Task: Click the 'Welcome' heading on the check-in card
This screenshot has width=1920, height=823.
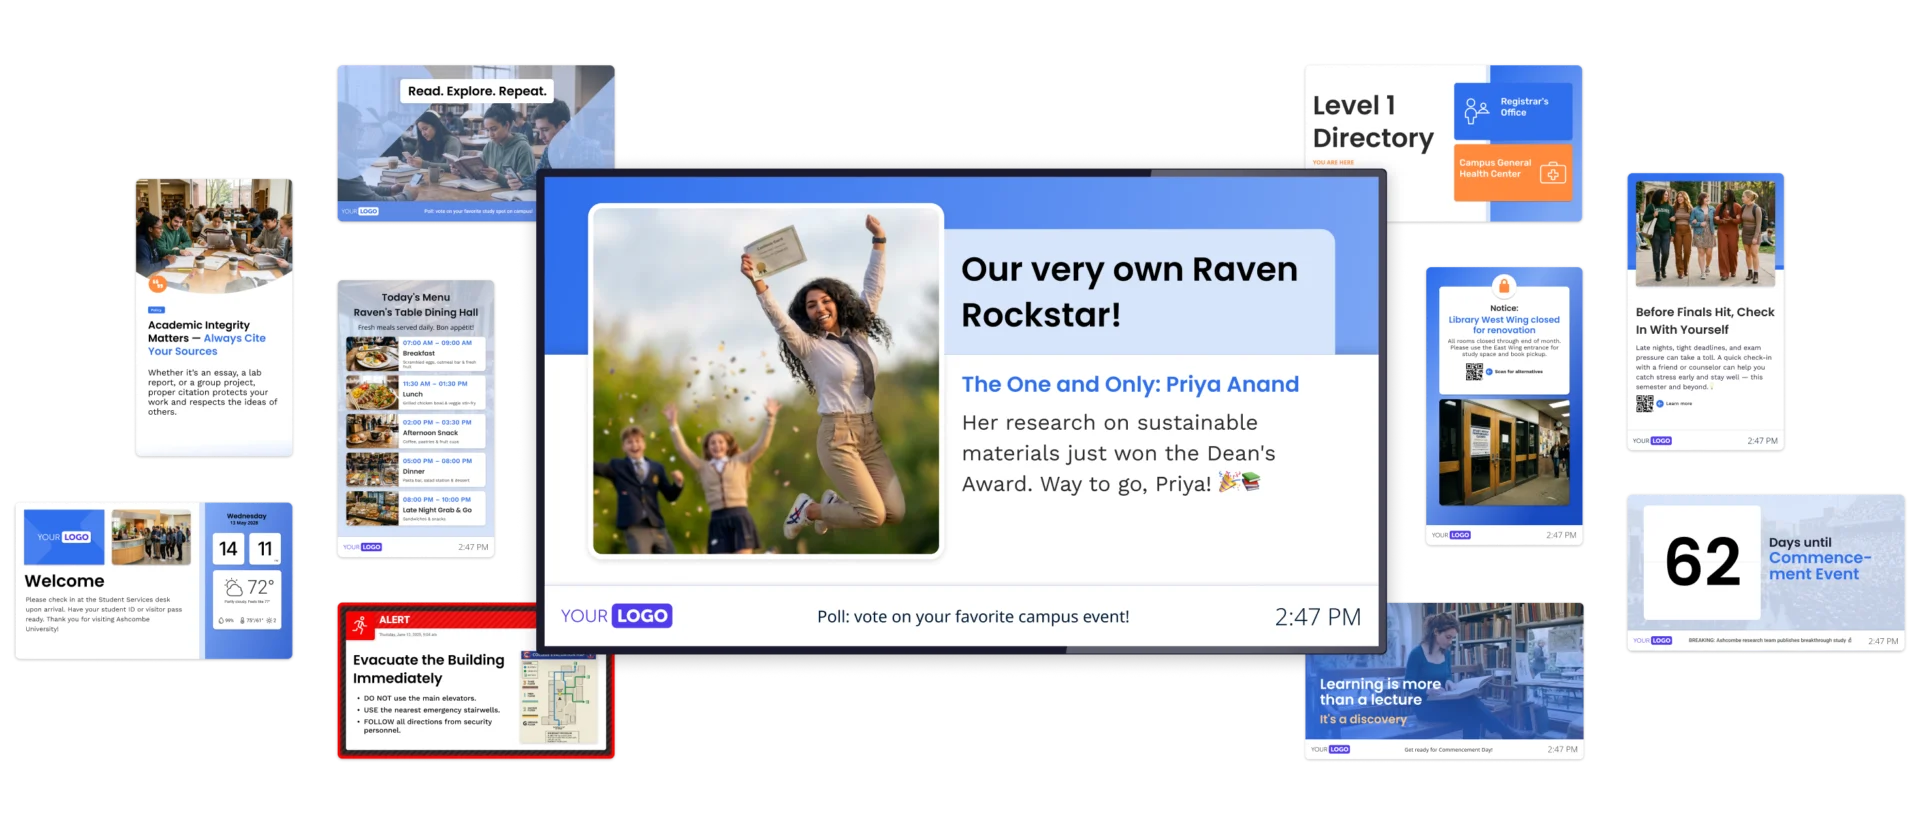Action: [64, 581]
